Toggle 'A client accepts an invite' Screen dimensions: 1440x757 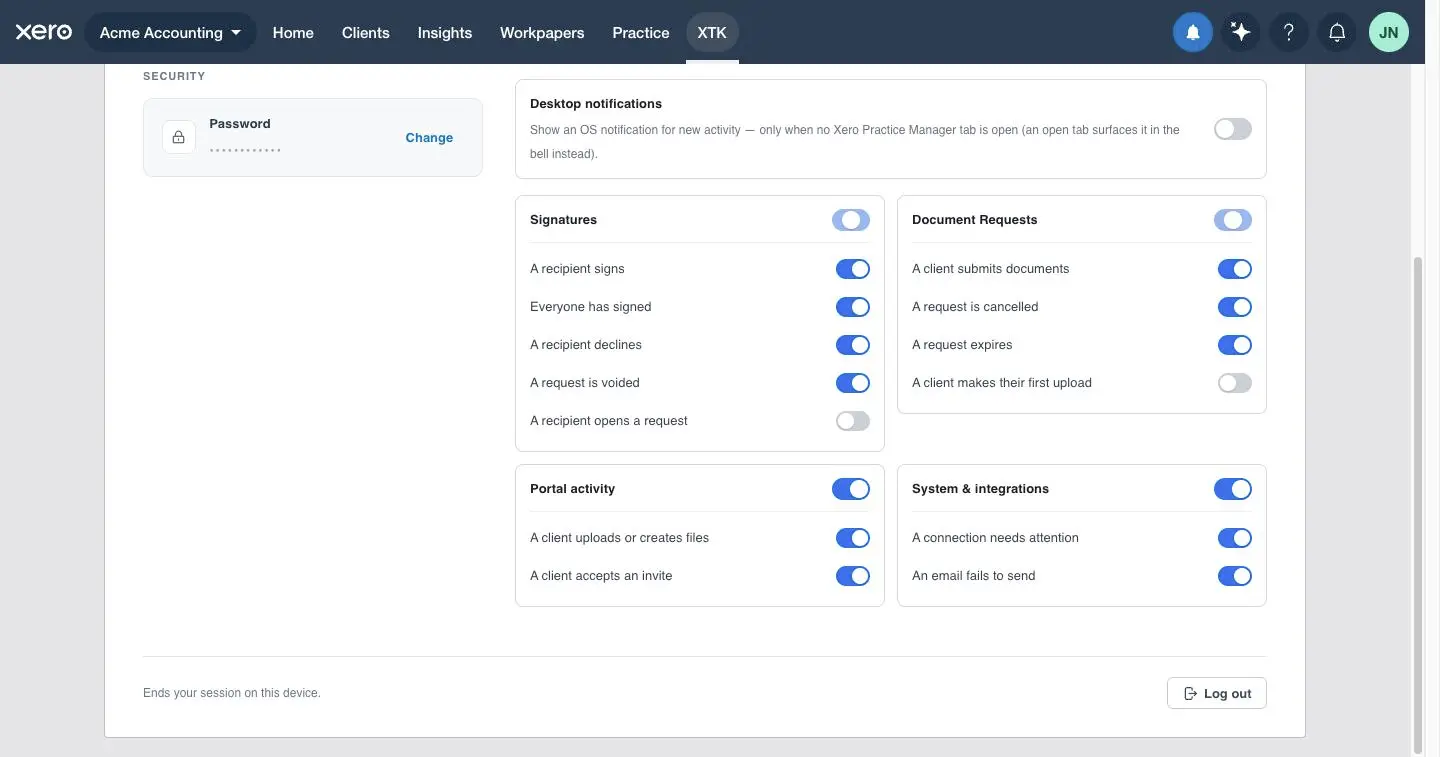tap(853, 576)
